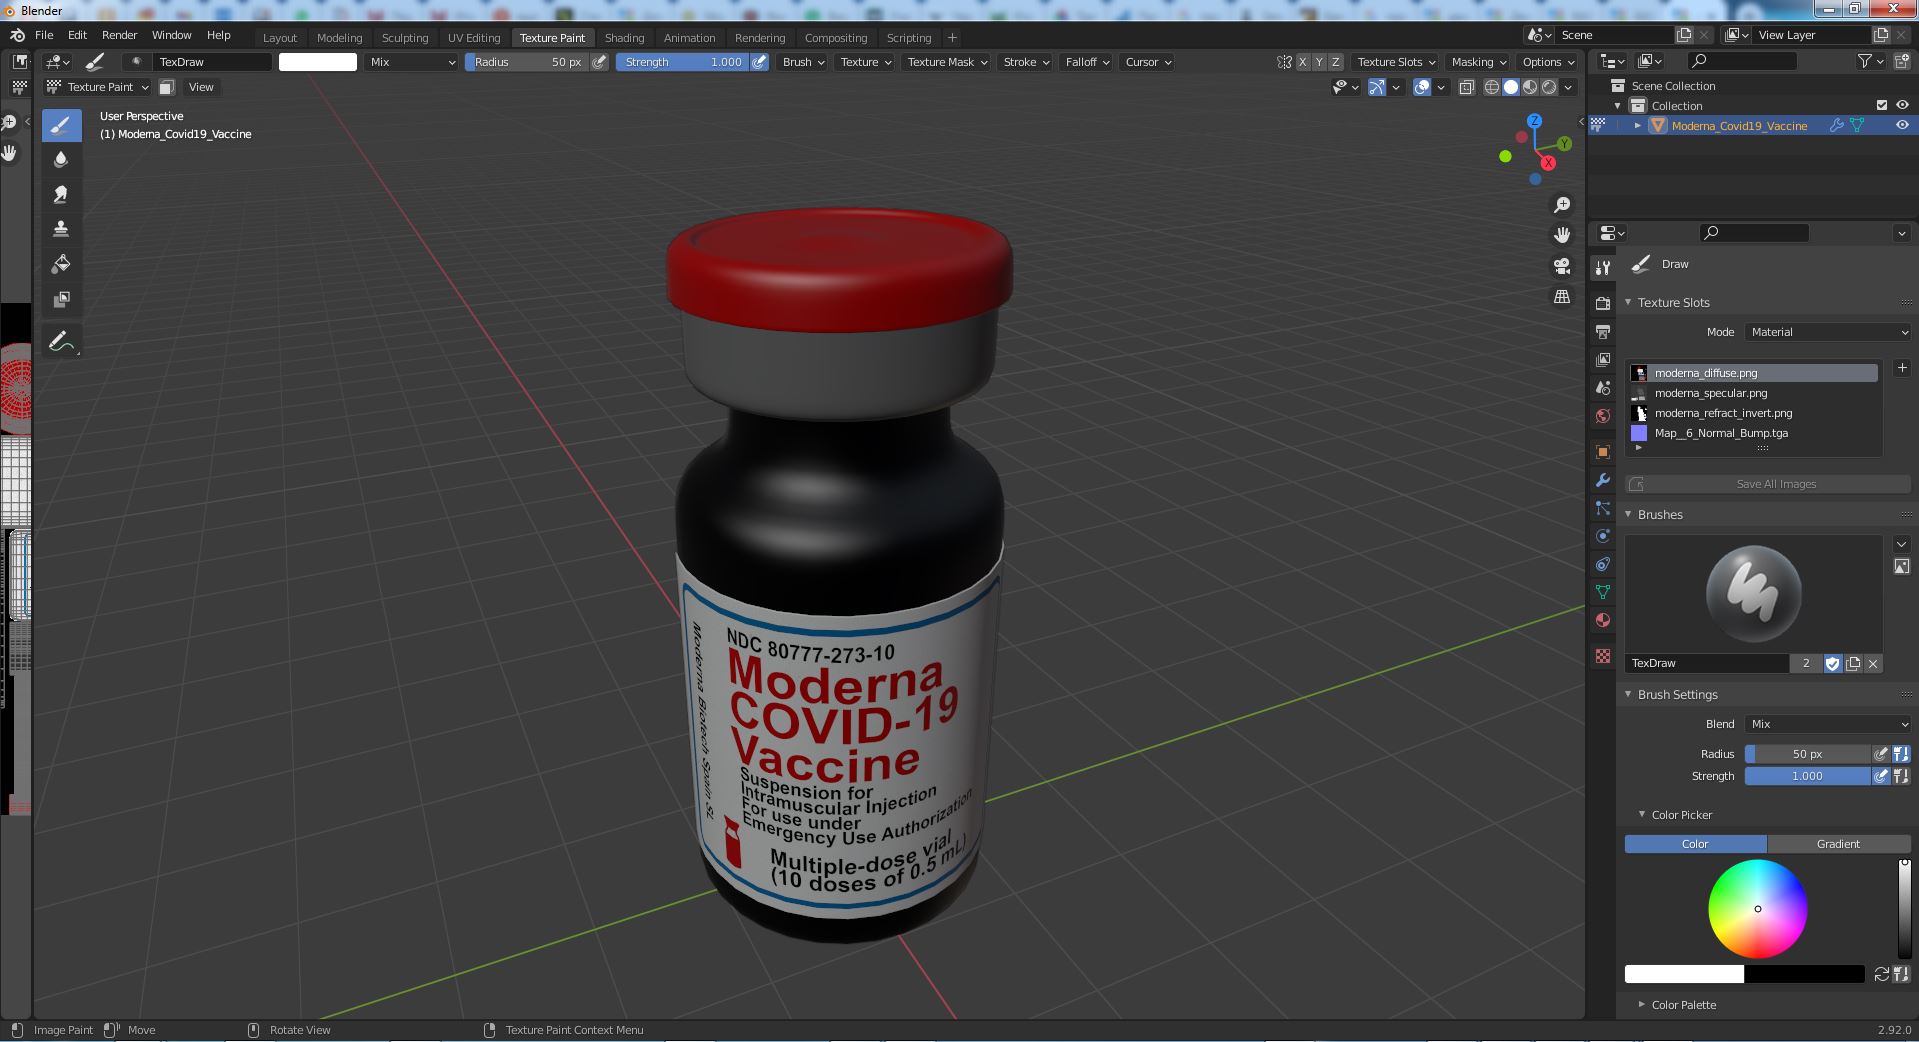Uncheck the Collection exclude checkbox

[1882, 105]
